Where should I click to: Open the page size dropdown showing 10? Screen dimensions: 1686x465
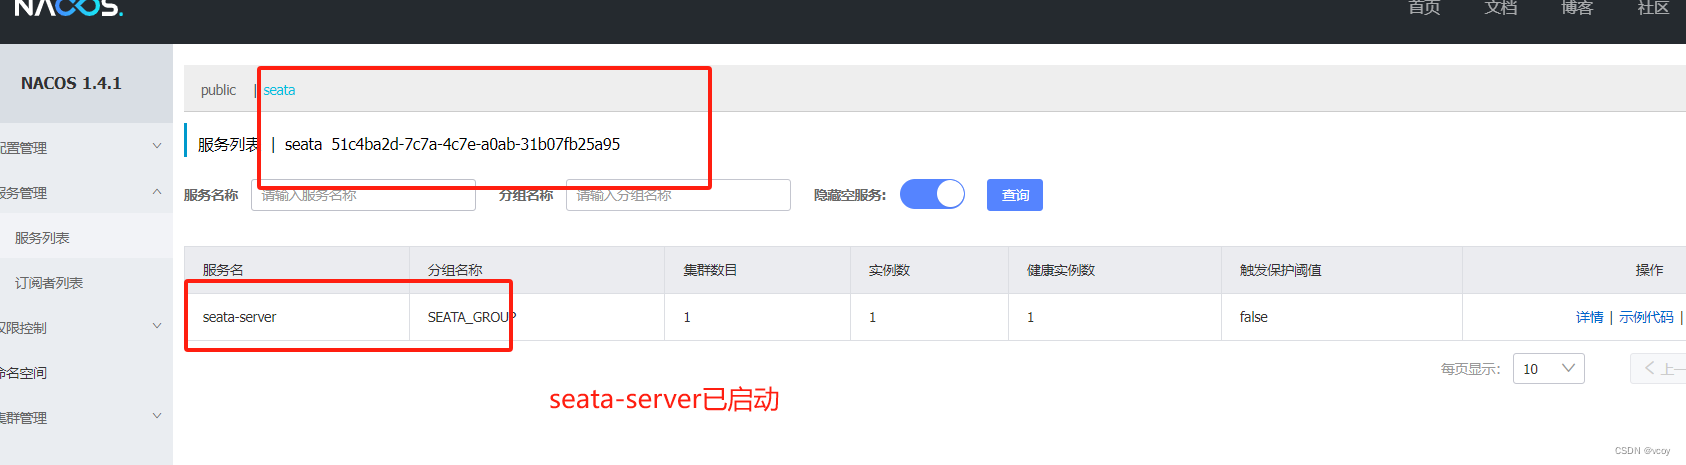click(1548, 369)
